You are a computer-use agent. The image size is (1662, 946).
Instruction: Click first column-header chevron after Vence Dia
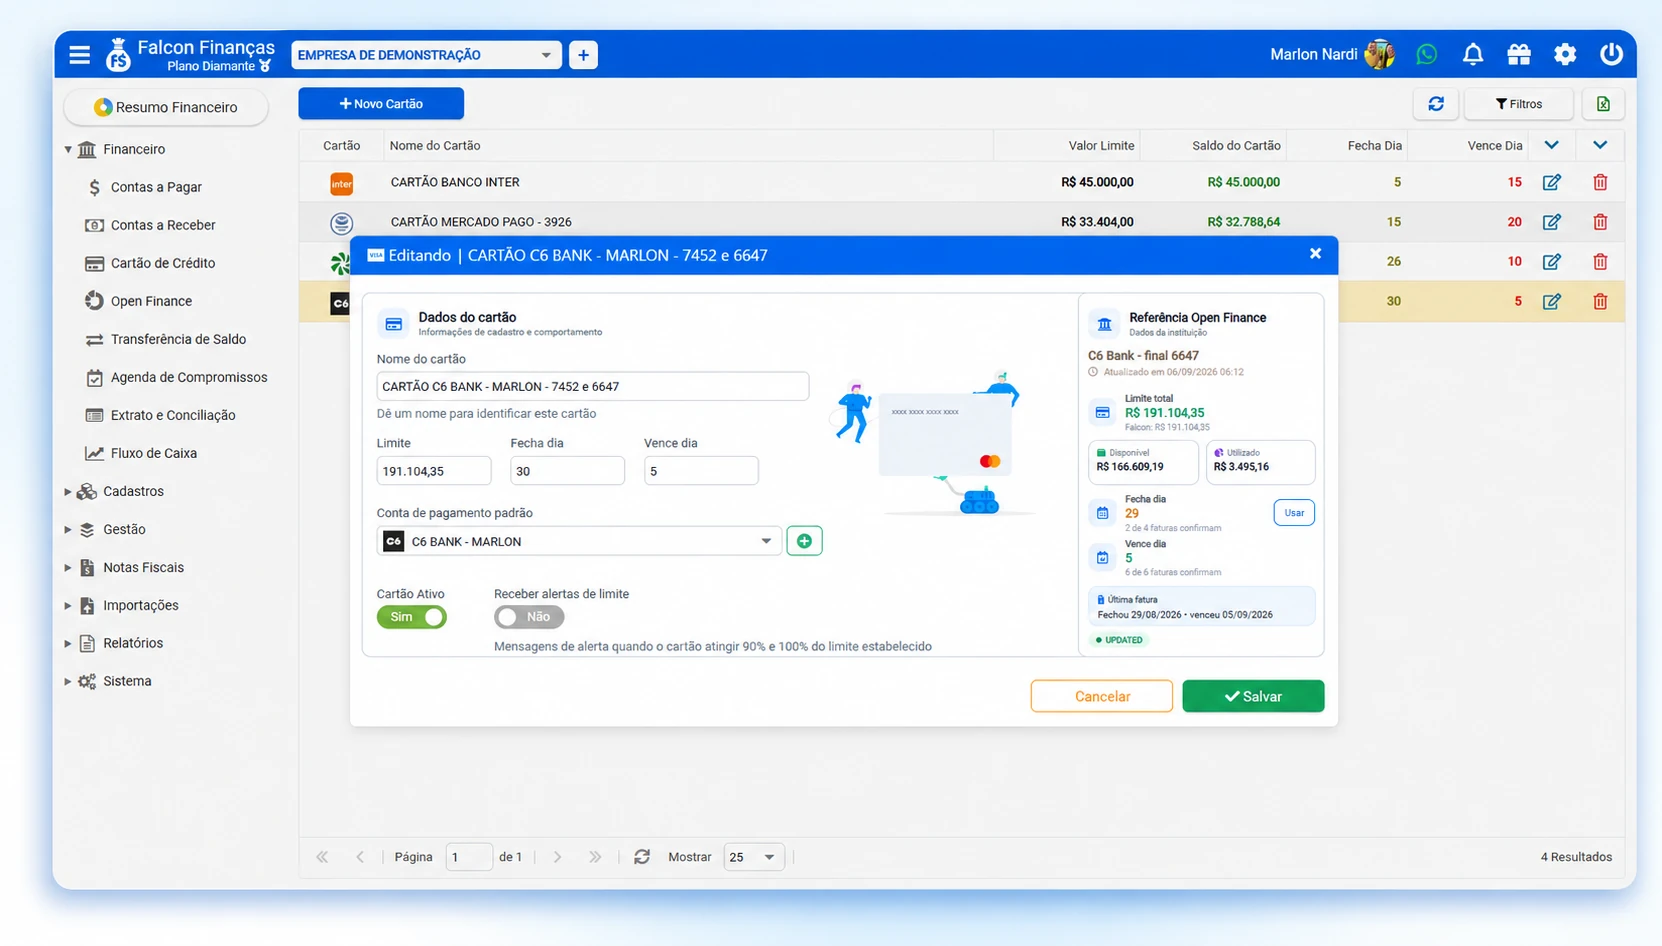tap(1551, 145)
